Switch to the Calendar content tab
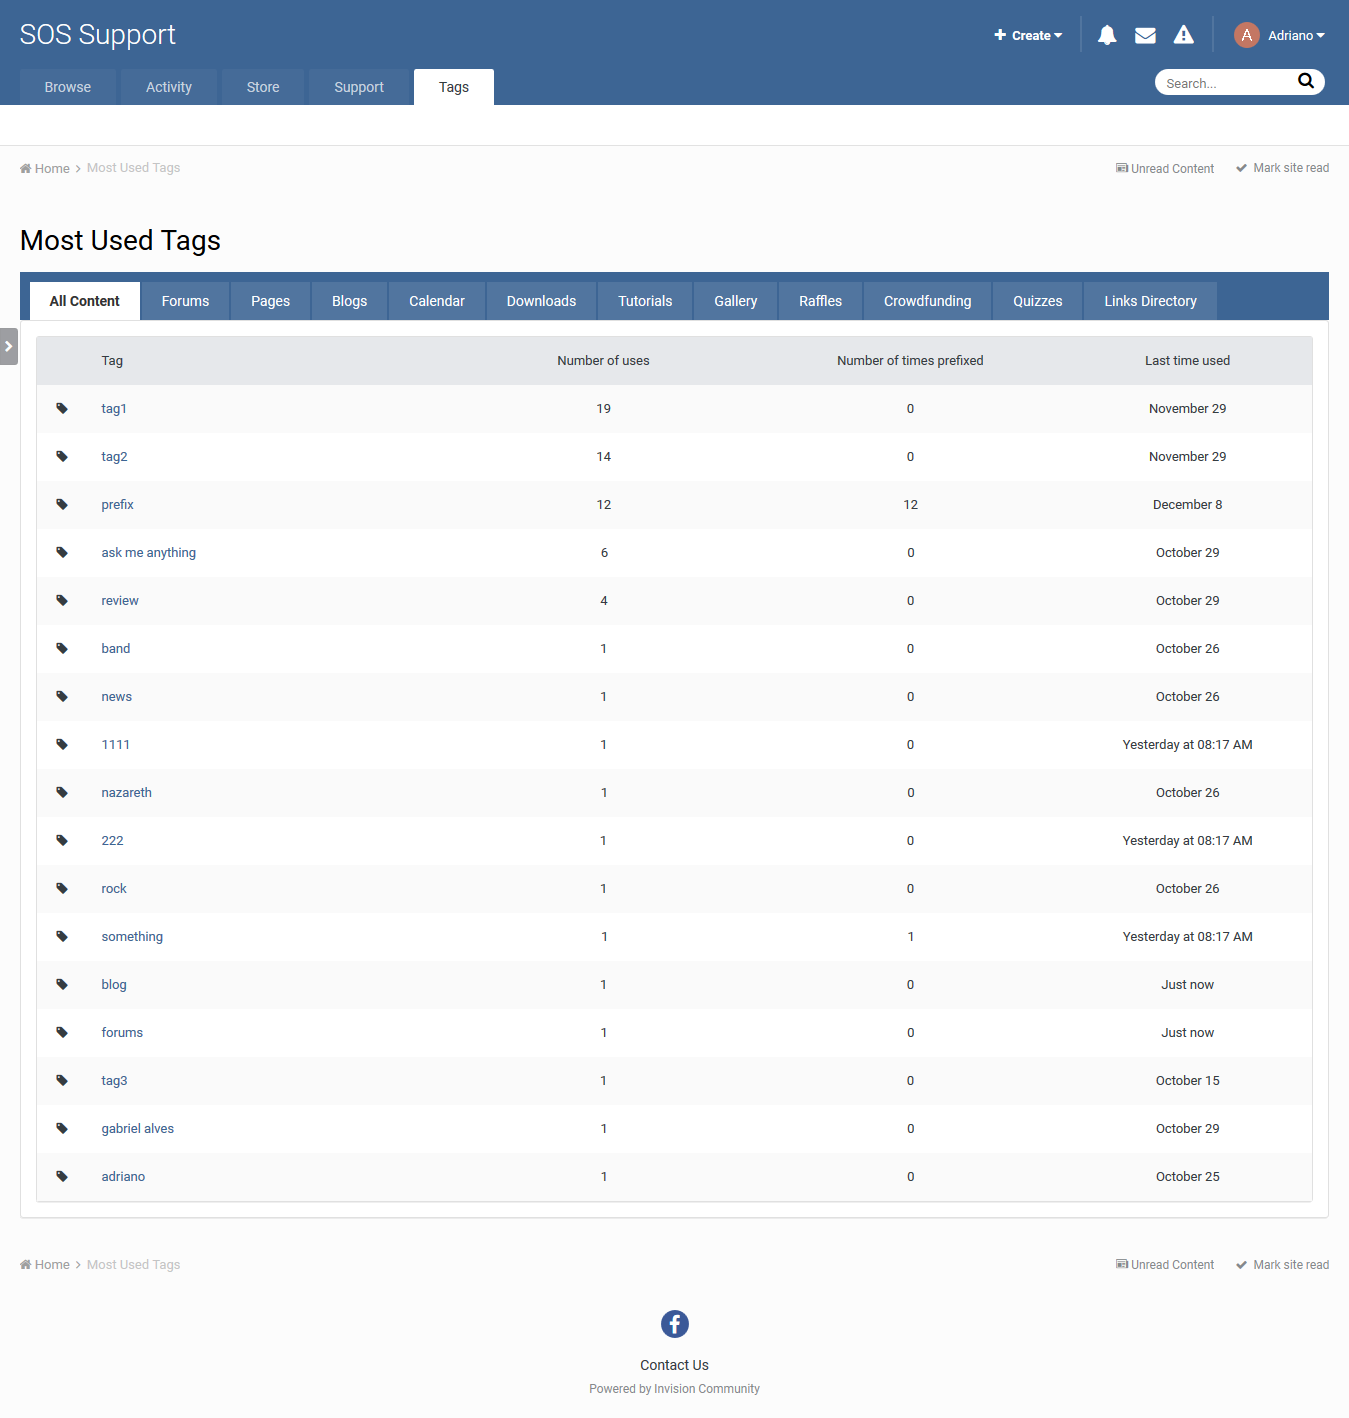 [437, 301]
